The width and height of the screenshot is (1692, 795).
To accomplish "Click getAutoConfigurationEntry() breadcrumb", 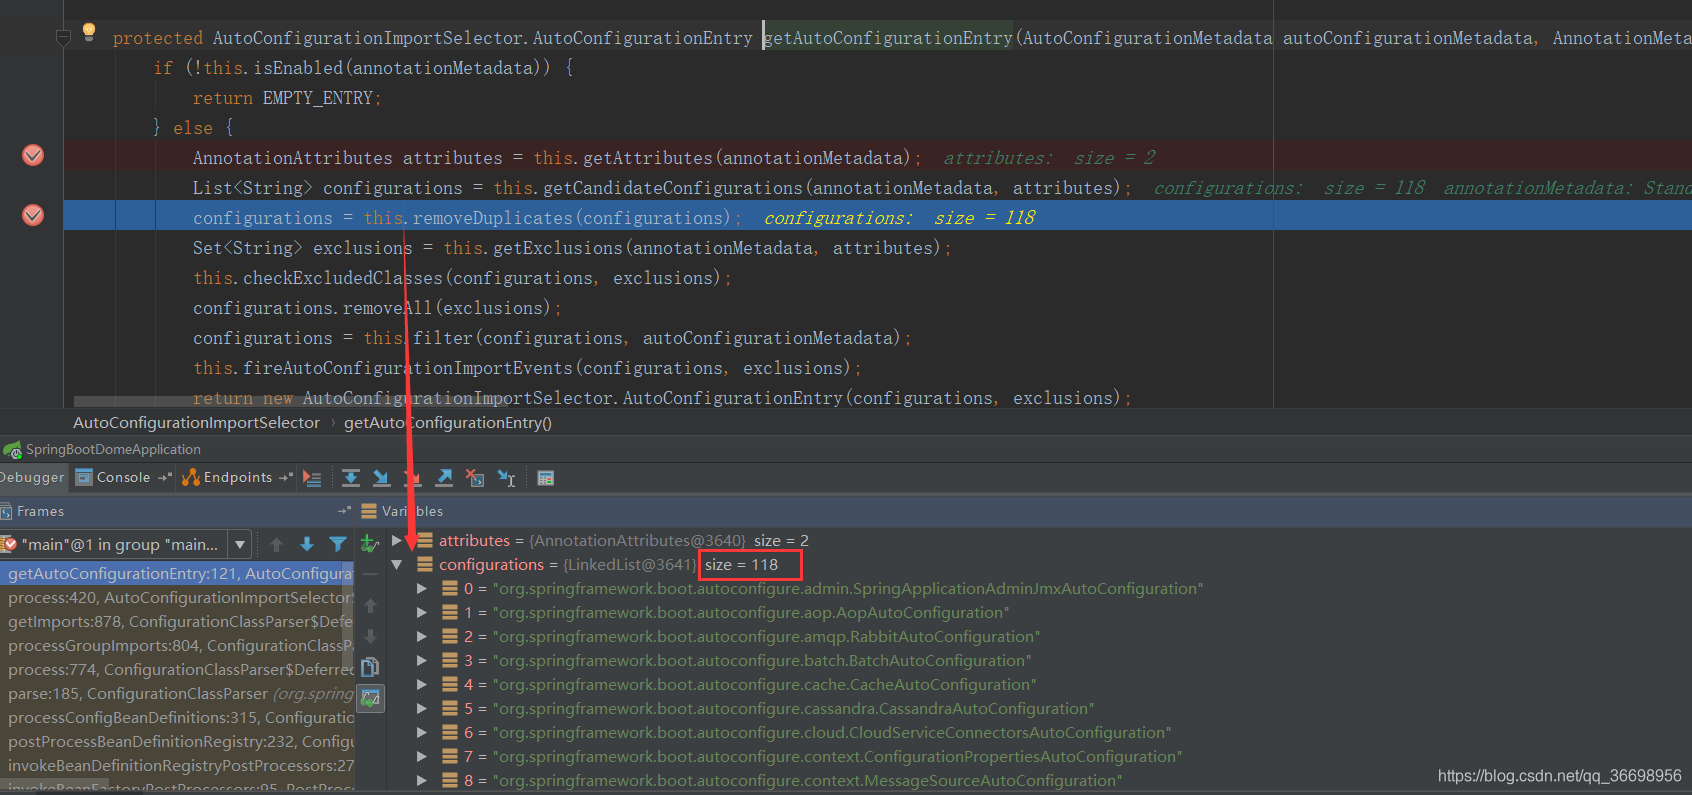I will 448,423.
